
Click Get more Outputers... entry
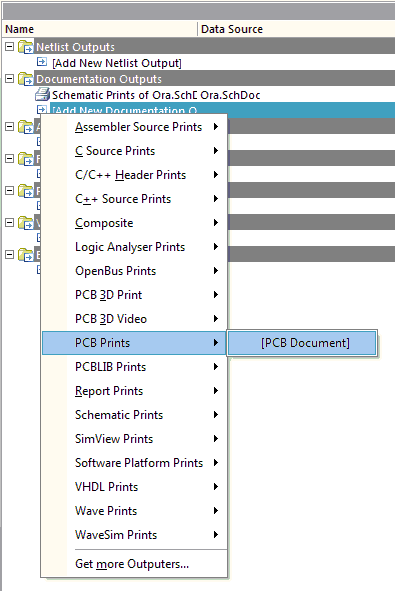[135, 564]
